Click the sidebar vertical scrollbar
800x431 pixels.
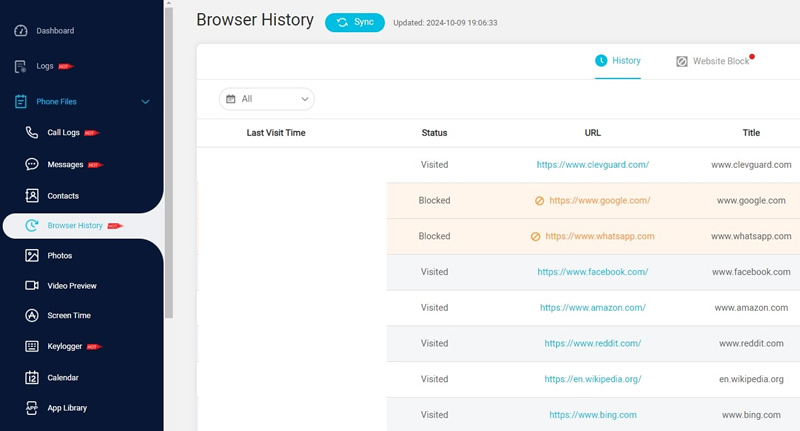click(x=169, y=163)
